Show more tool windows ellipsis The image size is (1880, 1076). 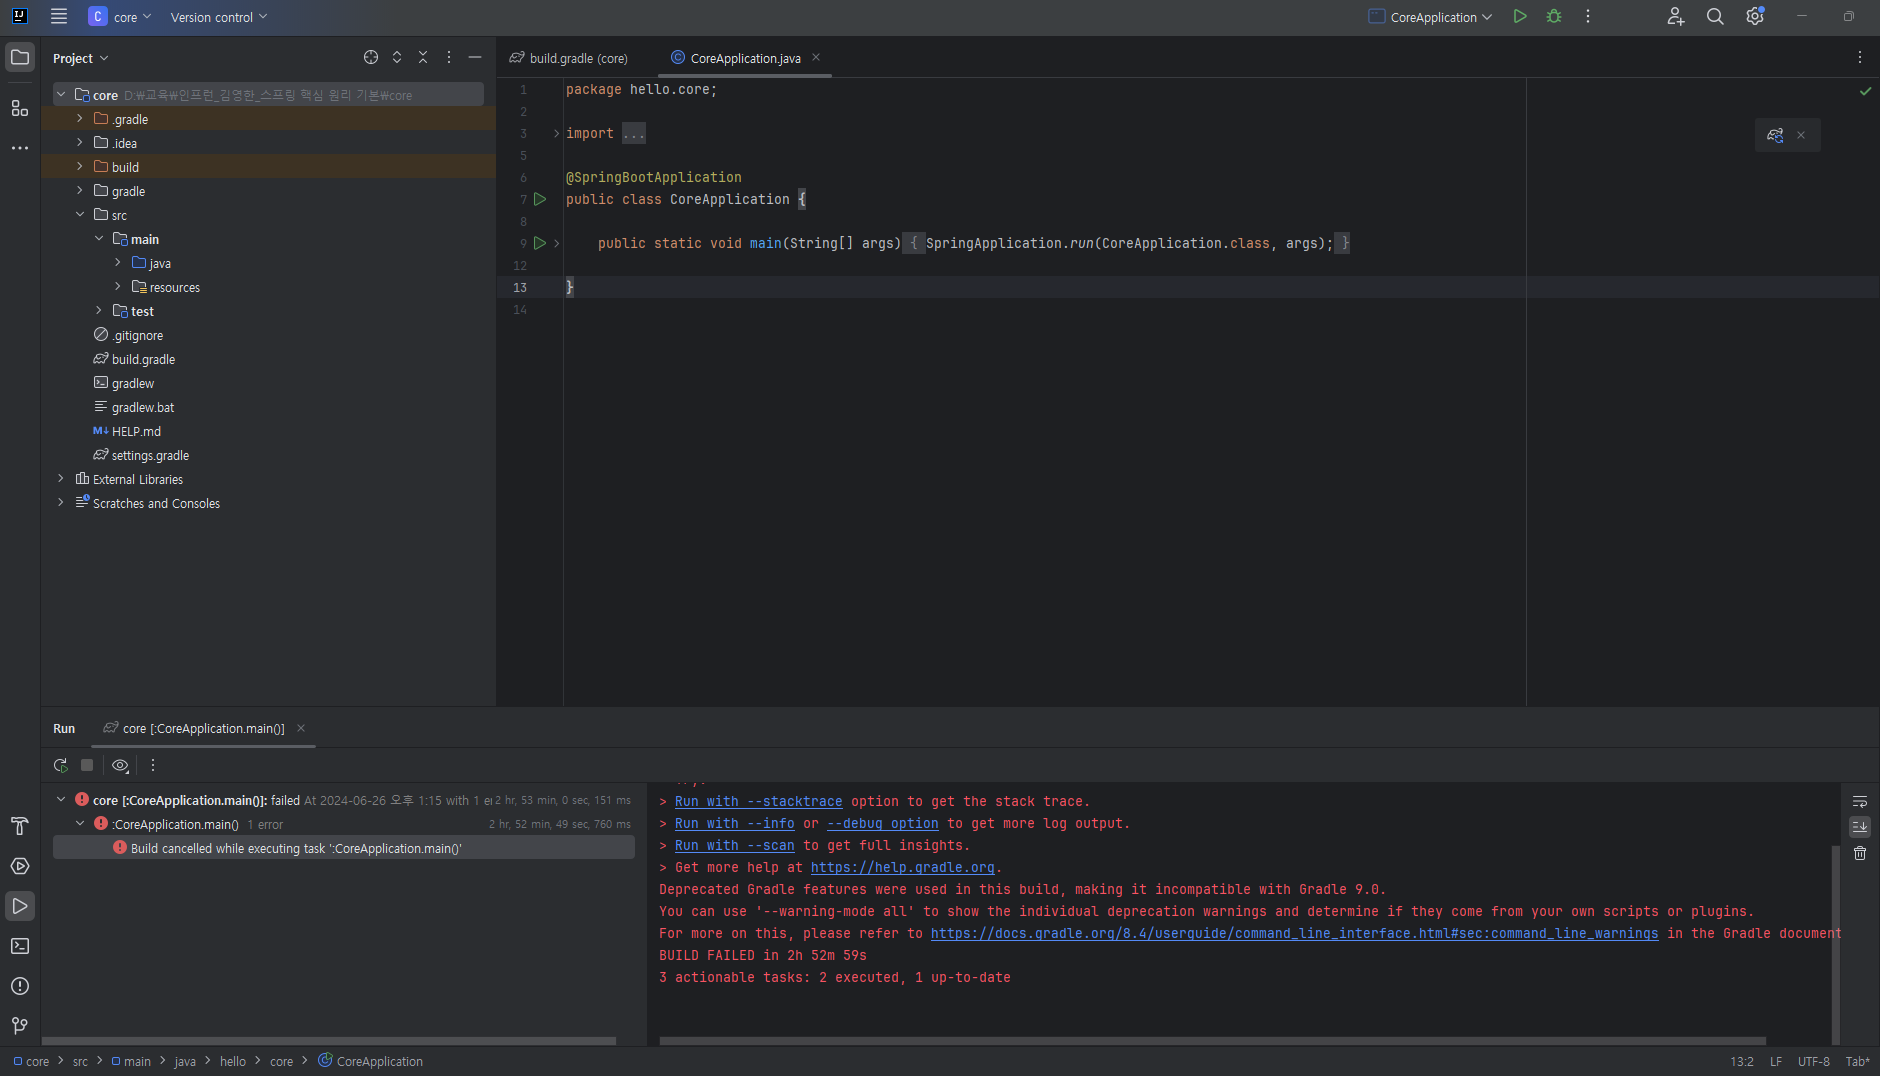tap(20, 148)
